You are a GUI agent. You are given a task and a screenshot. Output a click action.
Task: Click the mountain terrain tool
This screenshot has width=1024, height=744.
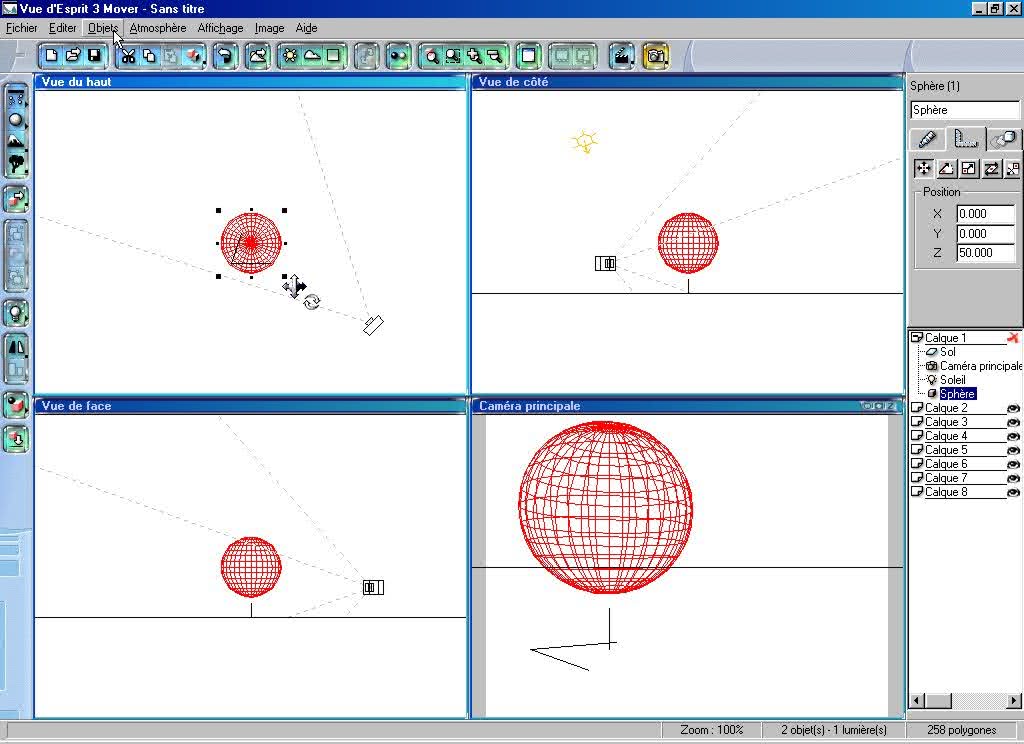tap(16, 141)
